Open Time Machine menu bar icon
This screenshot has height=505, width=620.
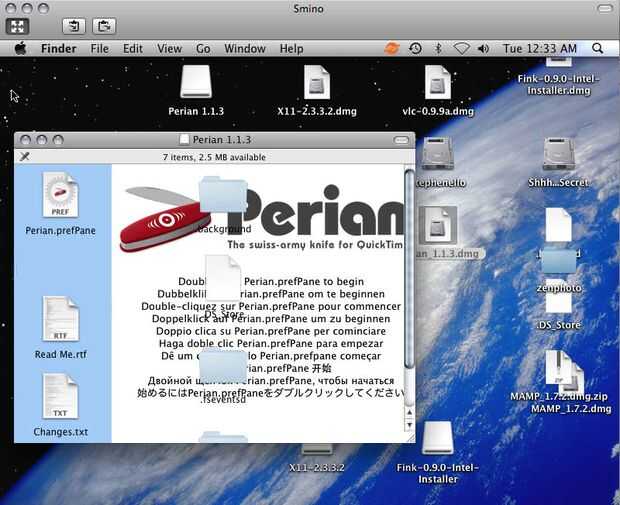415,49
